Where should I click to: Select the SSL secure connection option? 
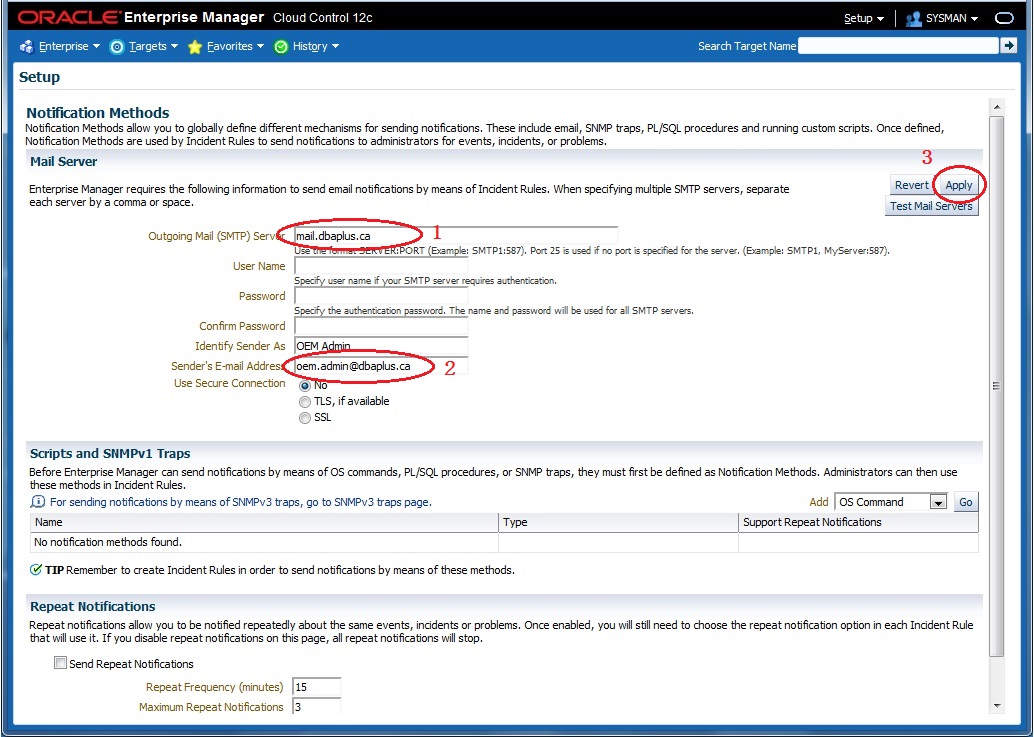pyautogui.click(x=304, y=418)
